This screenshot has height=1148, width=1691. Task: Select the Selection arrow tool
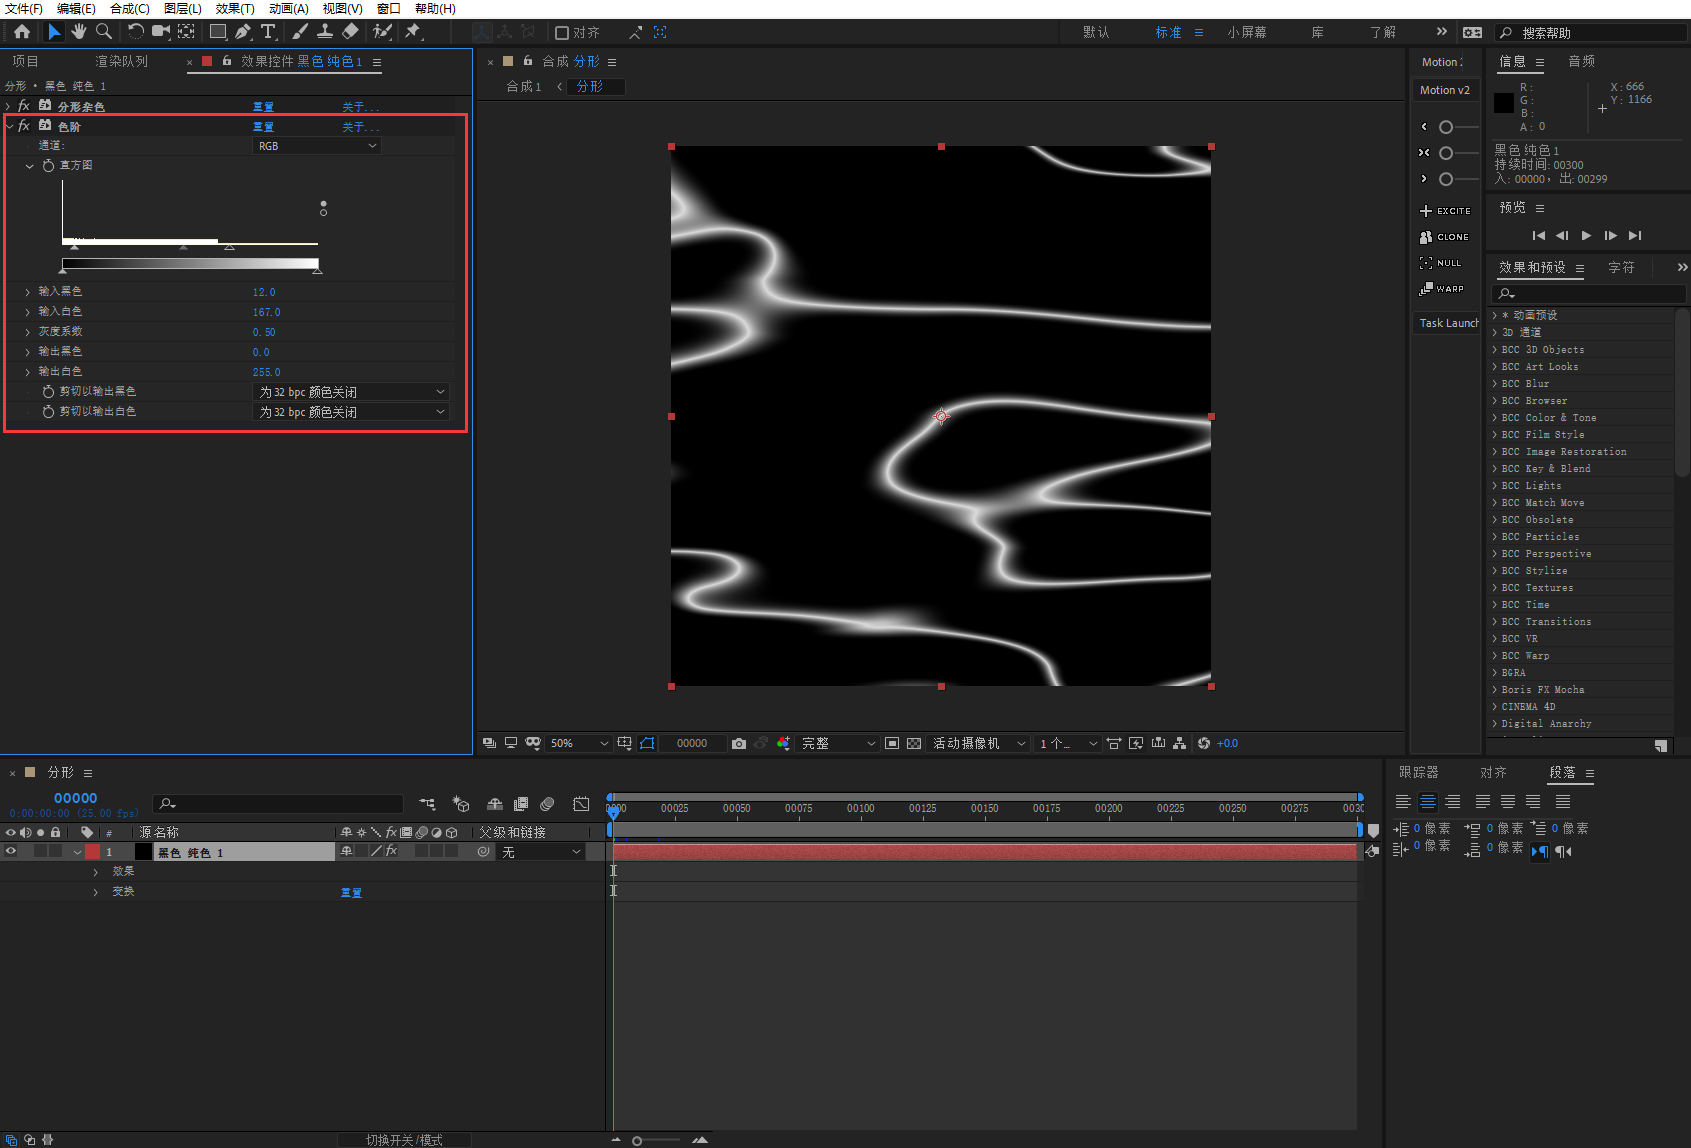tap(54, 32)
